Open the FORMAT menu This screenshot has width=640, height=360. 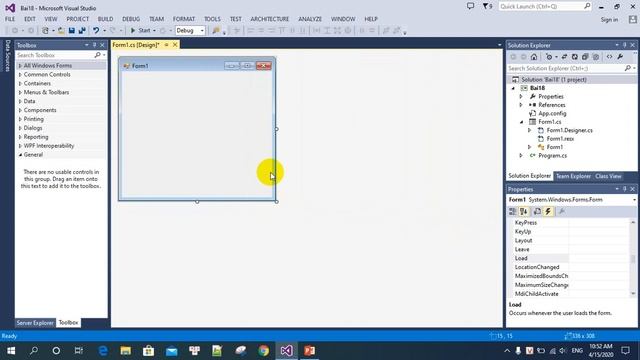coord(184,19)
